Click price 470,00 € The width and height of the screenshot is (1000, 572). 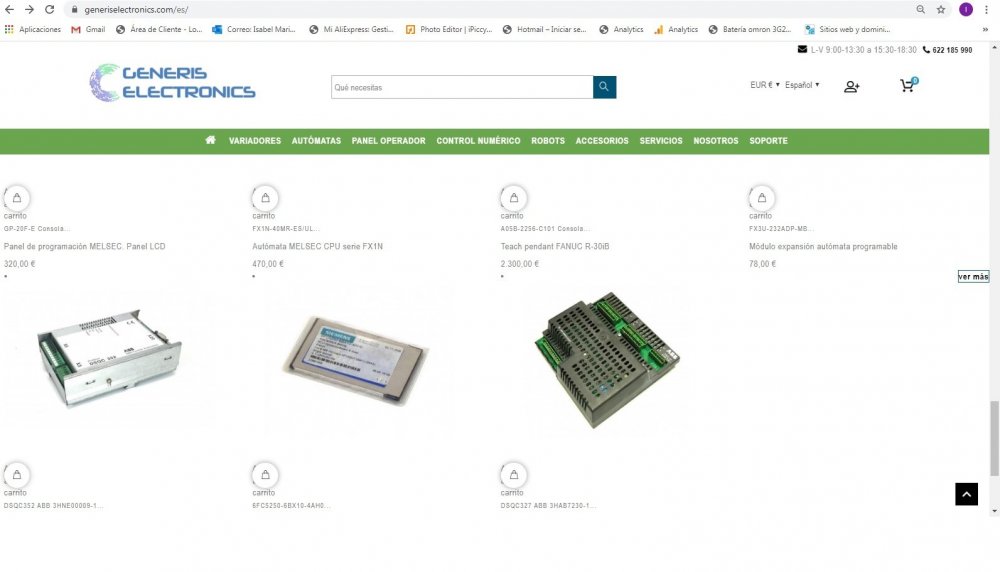(x=268, y=263)
